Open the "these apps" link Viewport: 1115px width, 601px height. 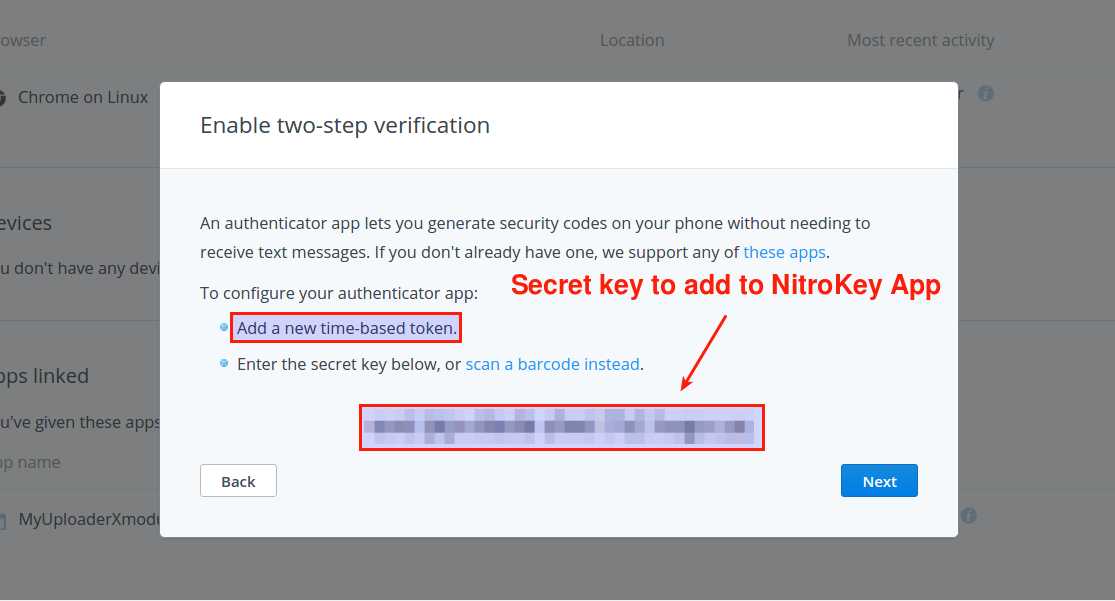784,252
